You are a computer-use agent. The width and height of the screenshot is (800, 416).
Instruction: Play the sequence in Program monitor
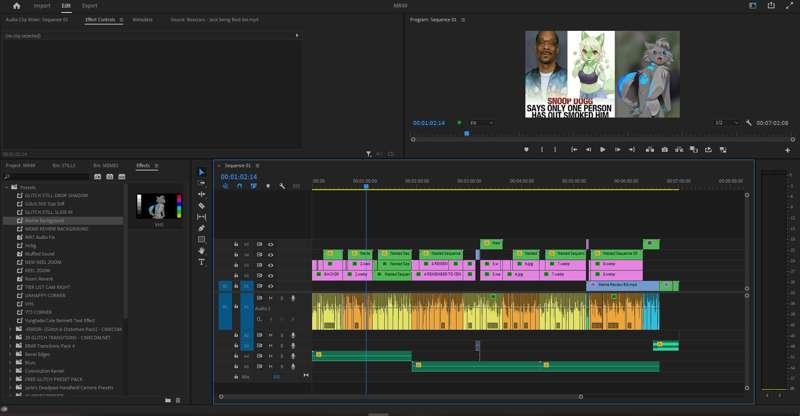(603, 150)
